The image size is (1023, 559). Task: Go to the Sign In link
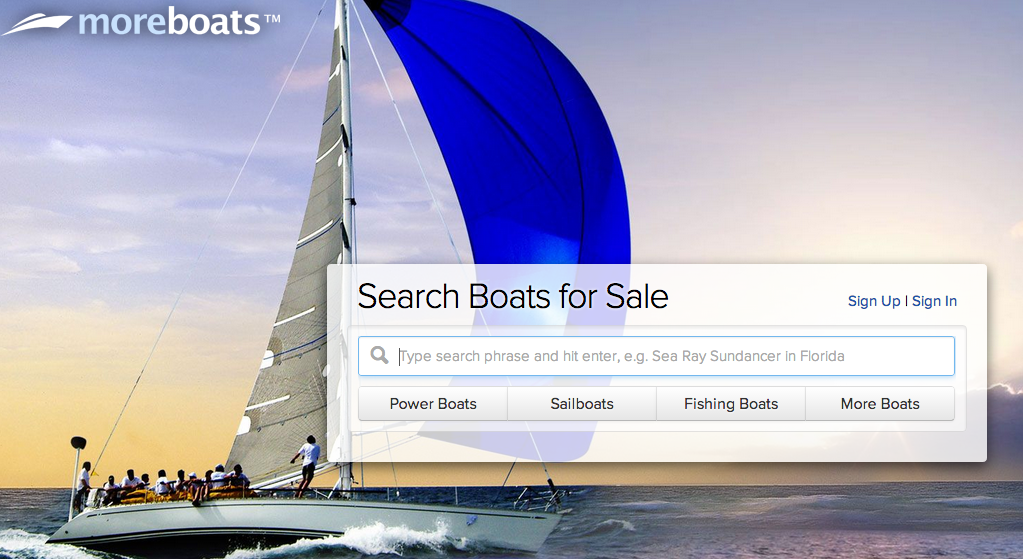[x=934, y=301]
